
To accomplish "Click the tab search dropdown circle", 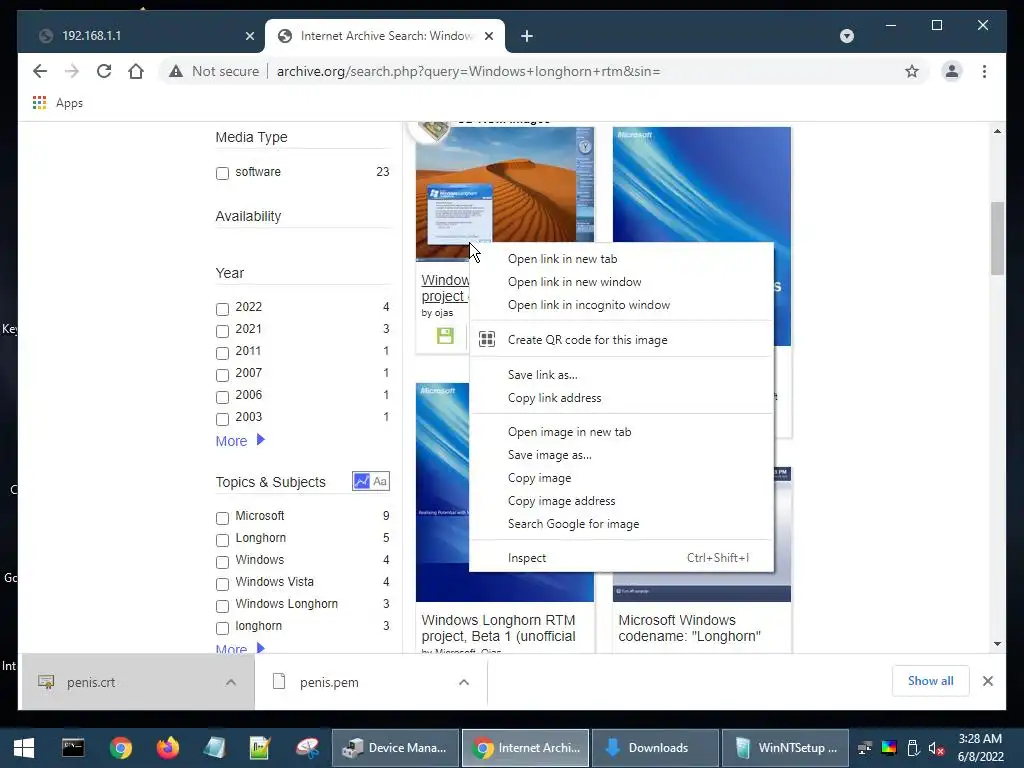I will click(x=846, y=36).
